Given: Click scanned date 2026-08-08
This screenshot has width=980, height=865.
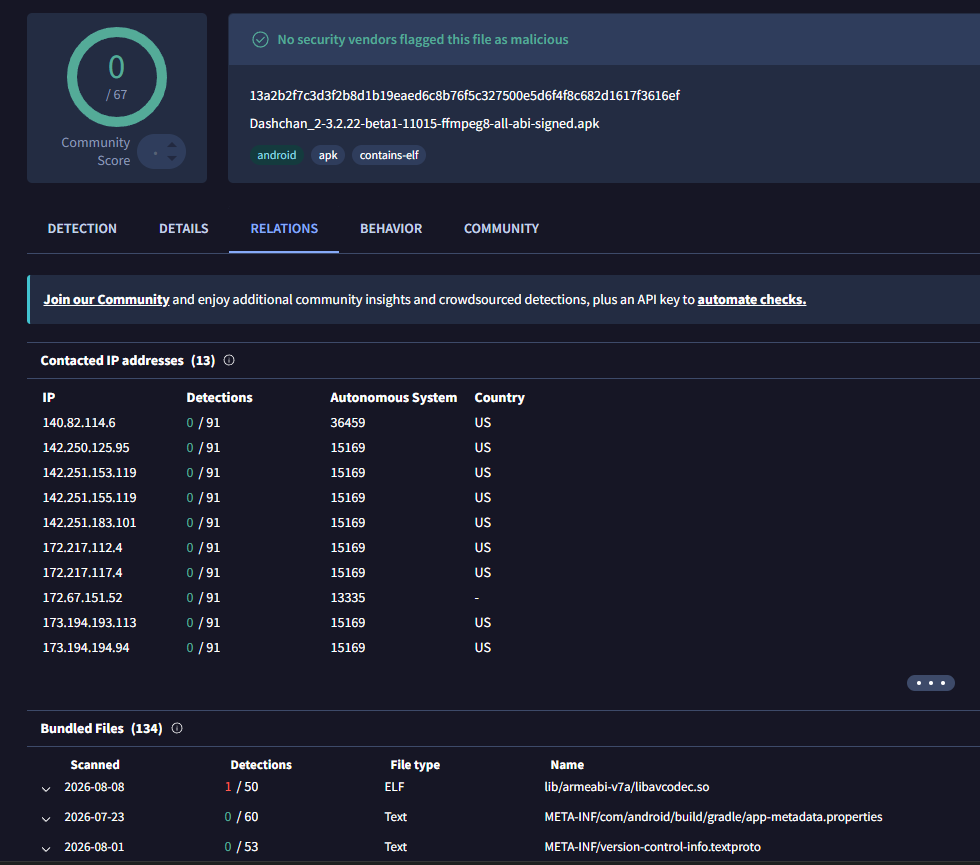Looking at the screenshot, I should [x=94, y=787].
